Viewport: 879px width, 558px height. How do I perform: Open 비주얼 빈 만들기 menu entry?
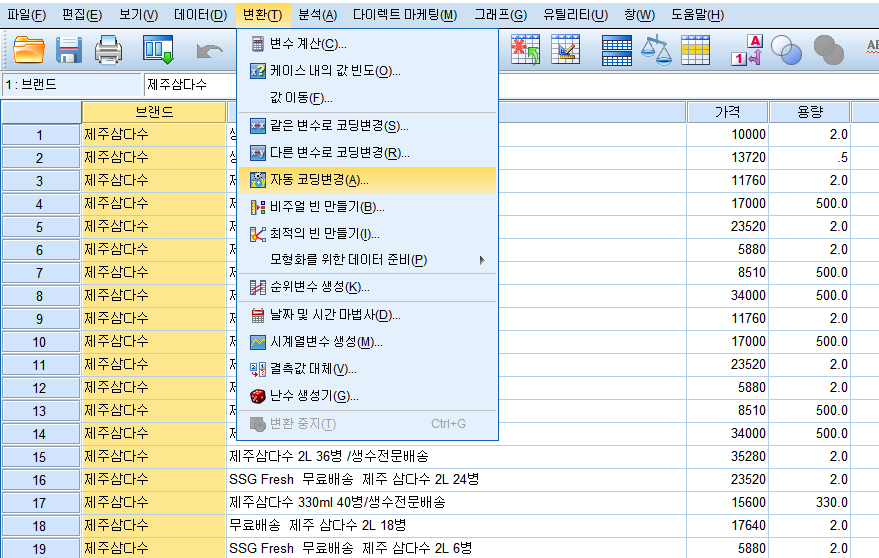tap(367, 207)
